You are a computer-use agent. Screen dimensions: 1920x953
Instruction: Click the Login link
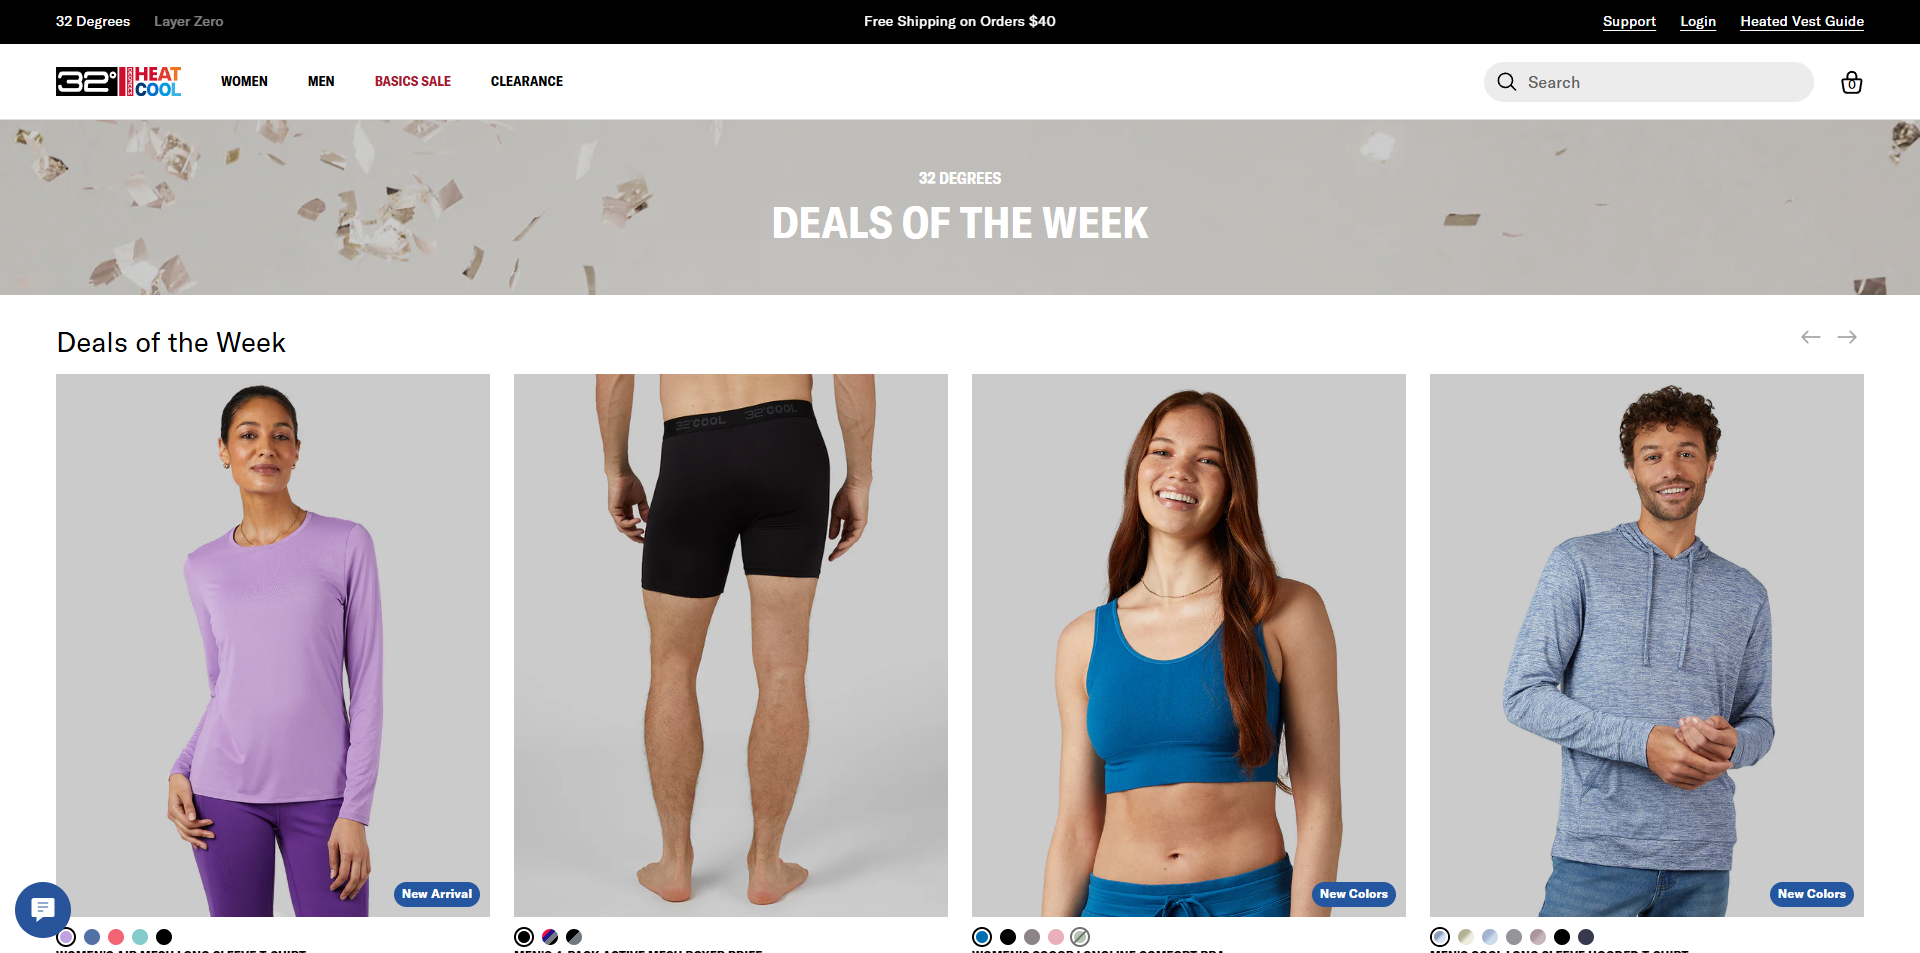(1698, 21)
